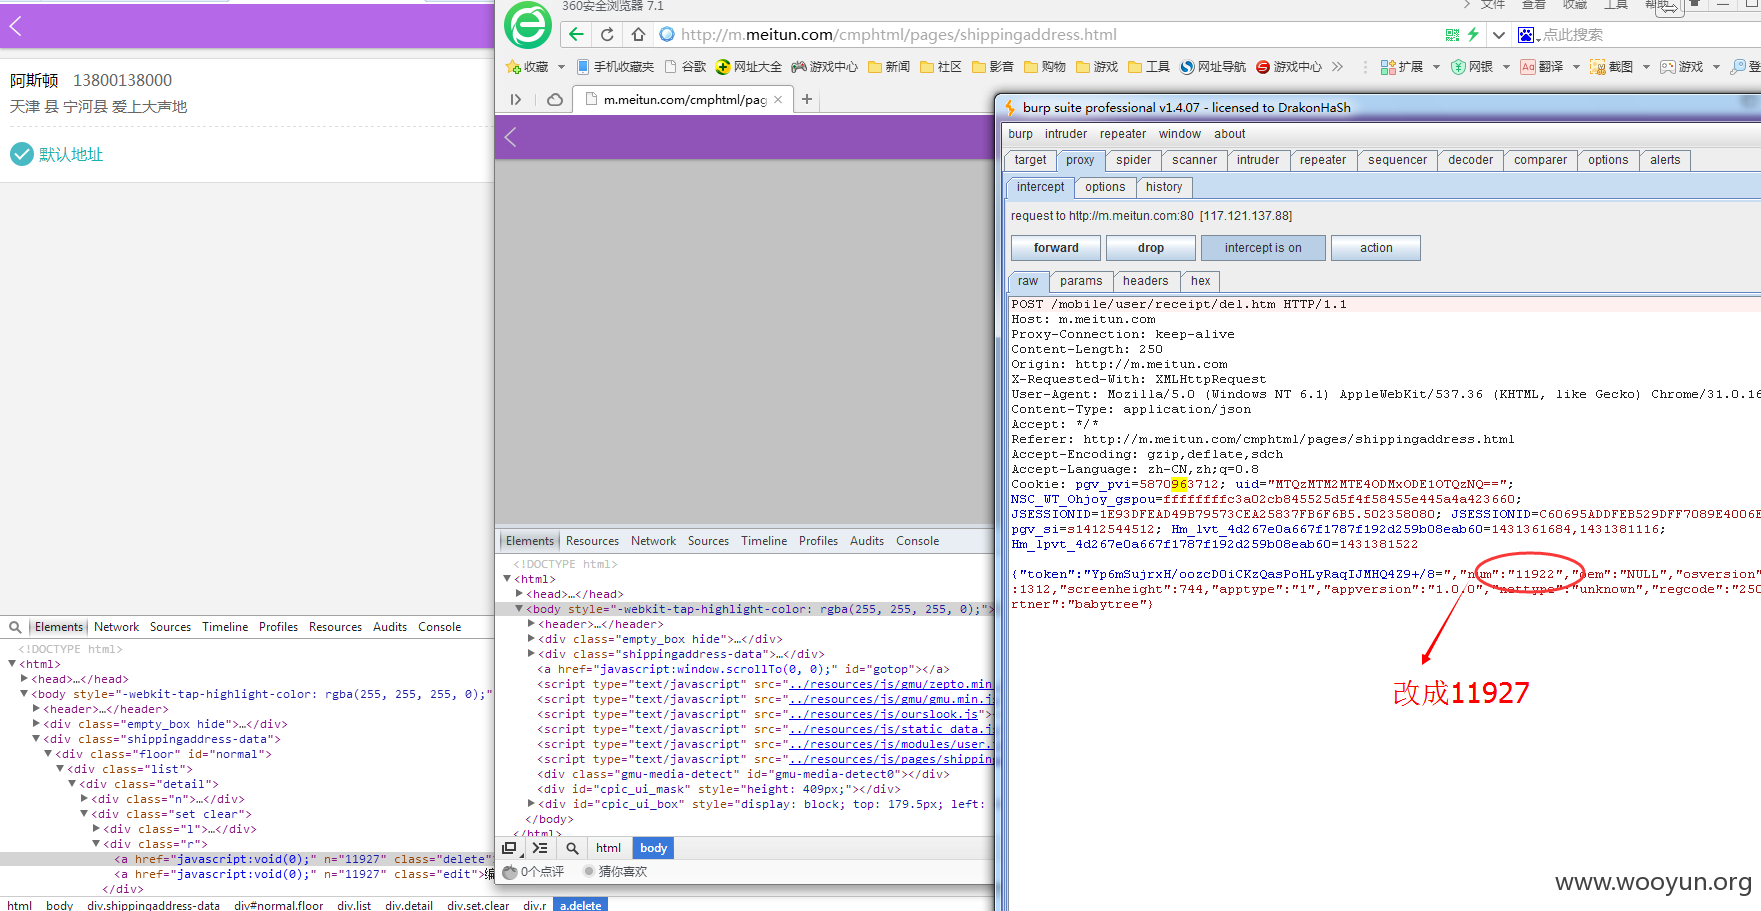This screenshot has height=911, width=1761.
Task: Open the proxy 'history' sub-tab
Action: (x=1164, y=187)
